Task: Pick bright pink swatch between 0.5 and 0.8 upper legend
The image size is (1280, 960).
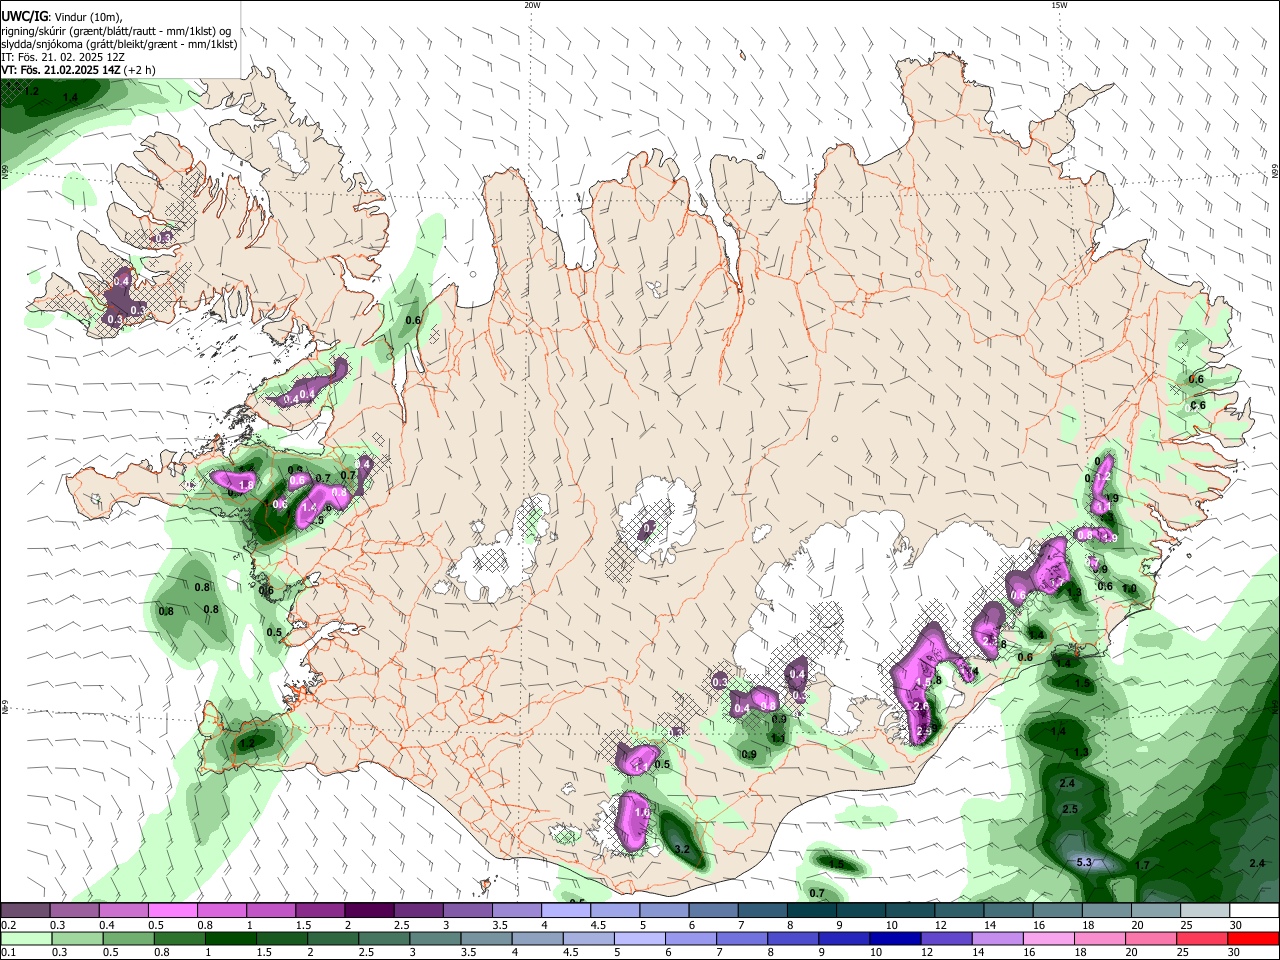Action: point(172,911)
